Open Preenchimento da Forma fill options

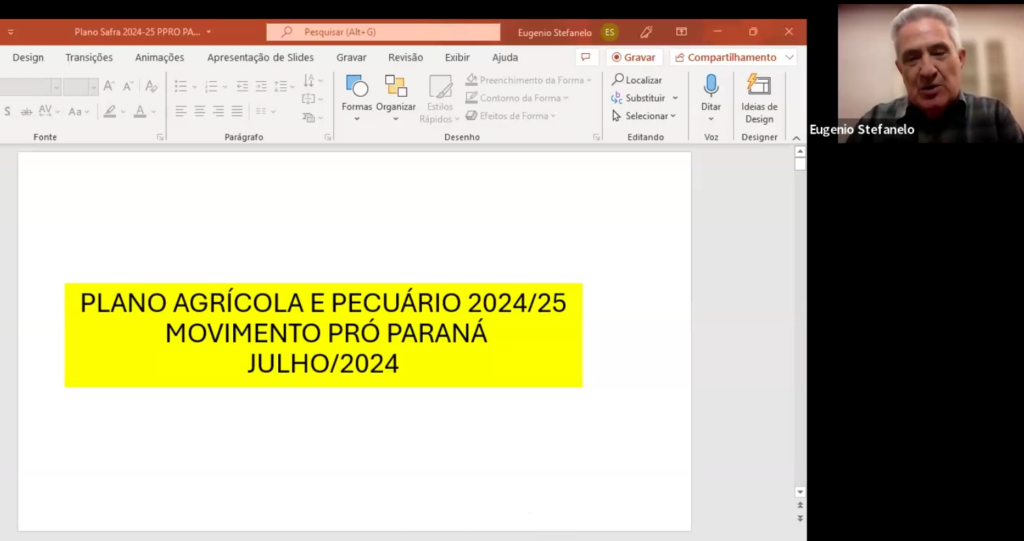528,80
